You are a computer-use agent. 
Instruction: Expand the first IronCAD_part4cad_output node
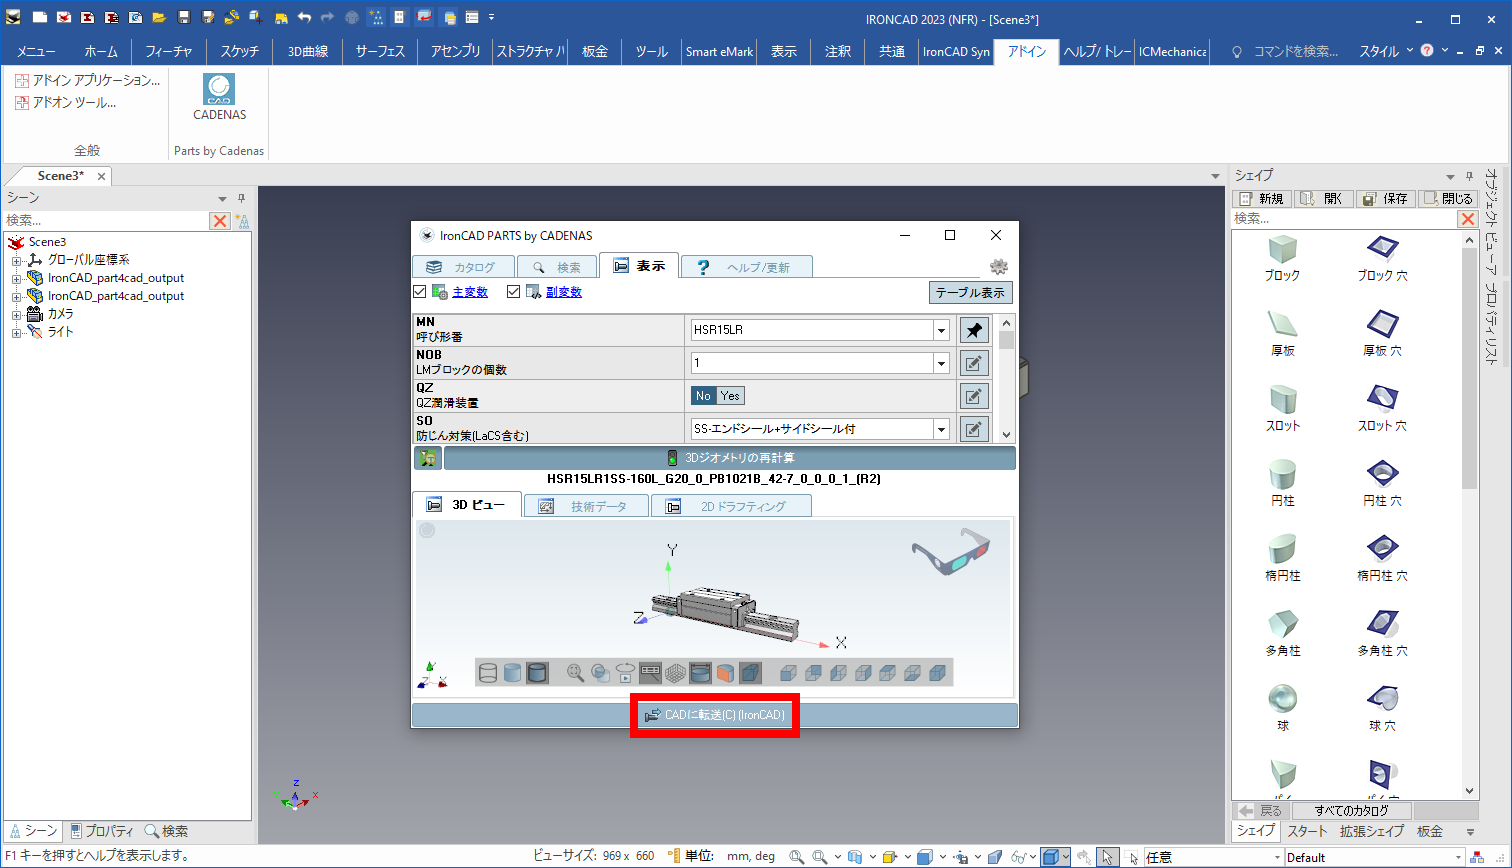point(17,278)
